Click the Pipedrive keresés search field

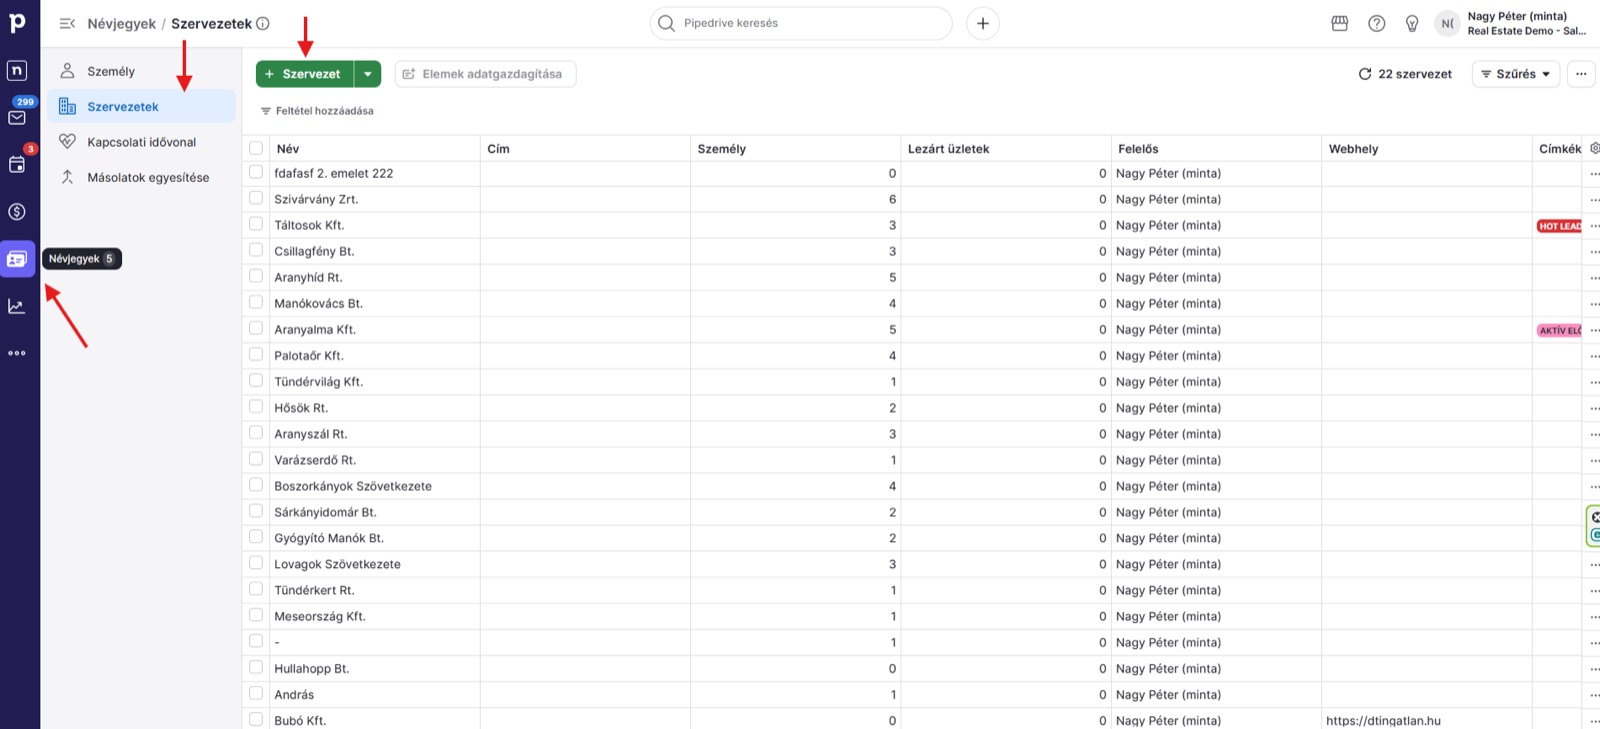801,23
